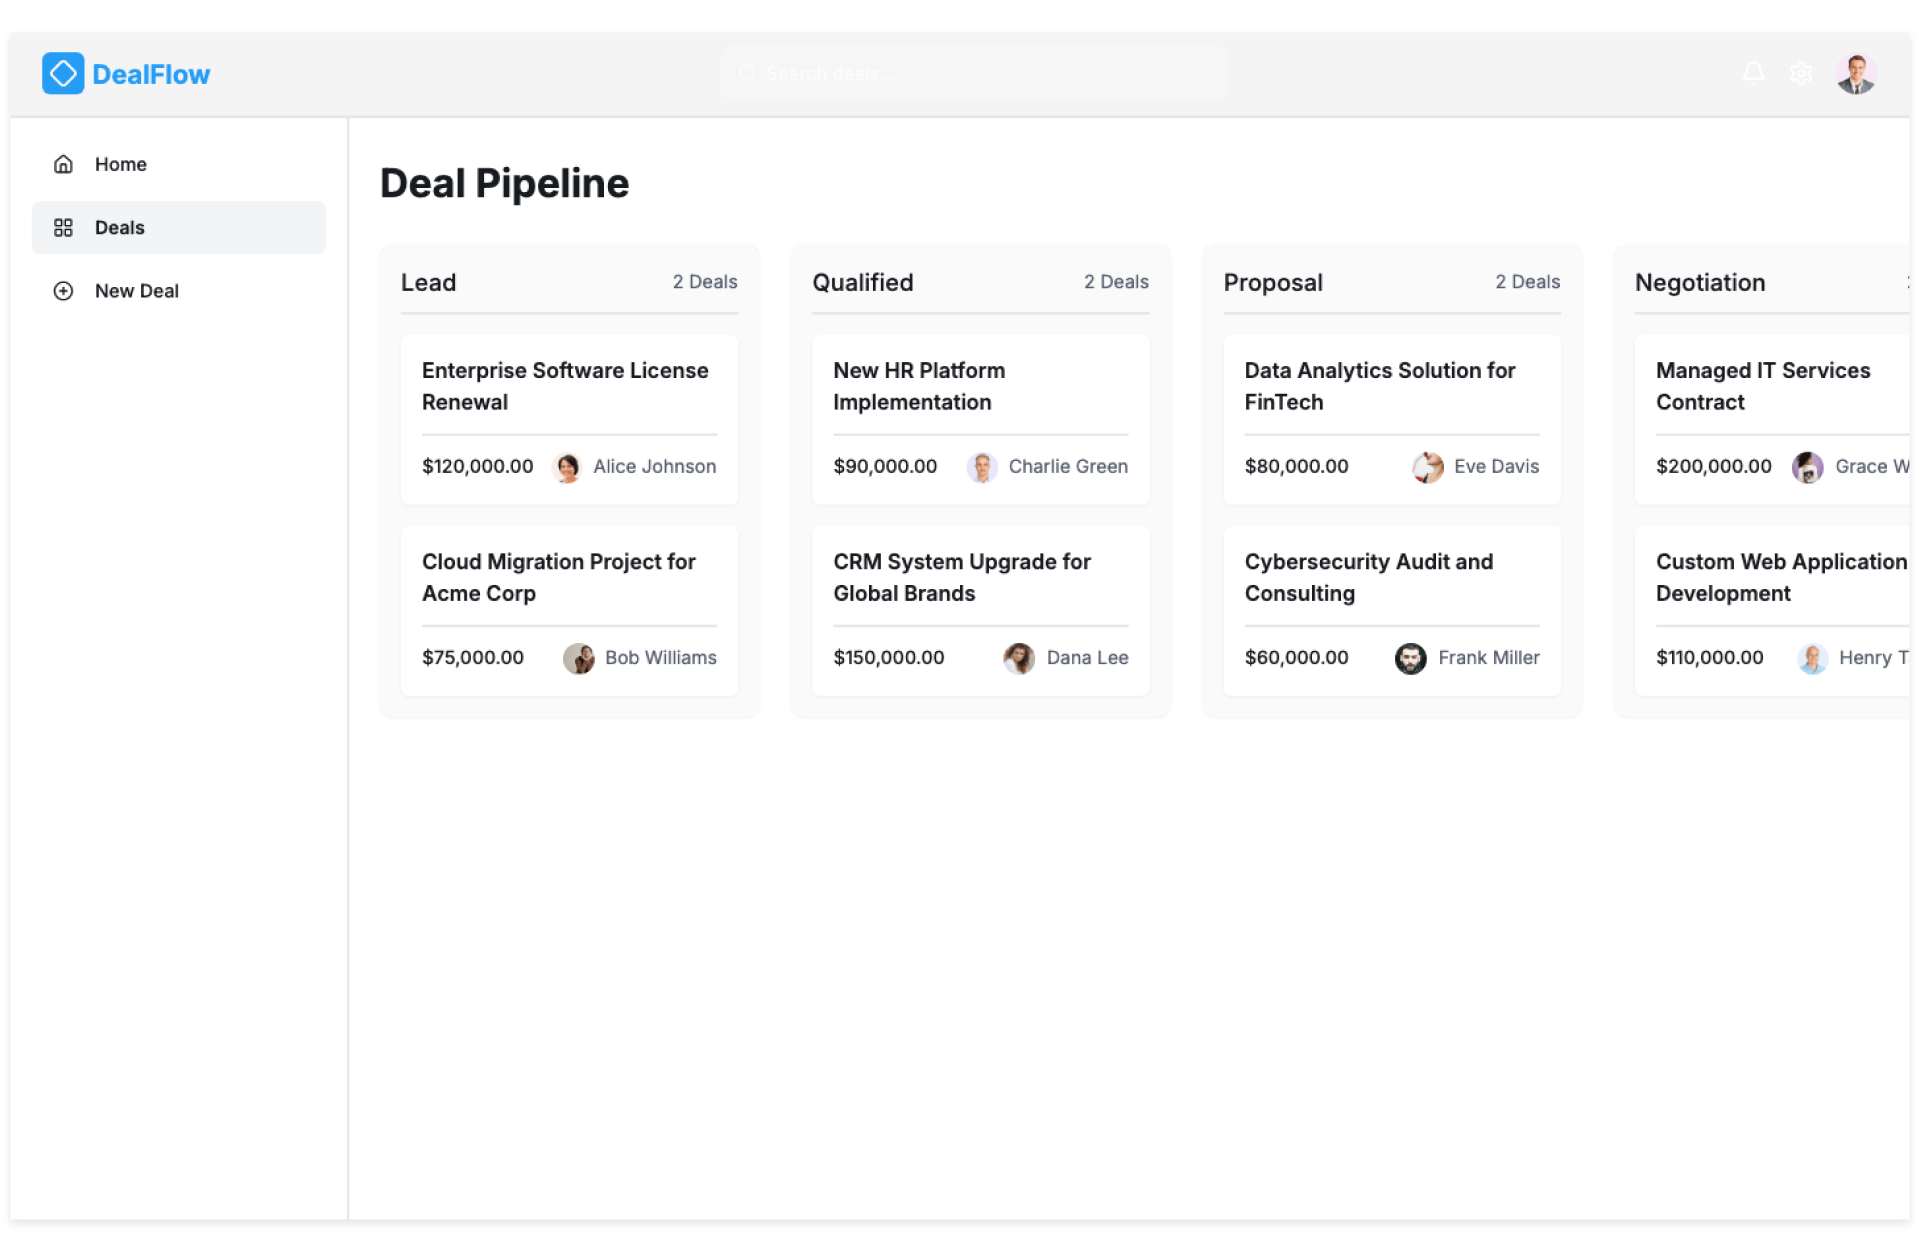Viewport: 1920px width, 1248px height.
Task: Open Managed IT Services Contract deal
Action: [1762, 386]
